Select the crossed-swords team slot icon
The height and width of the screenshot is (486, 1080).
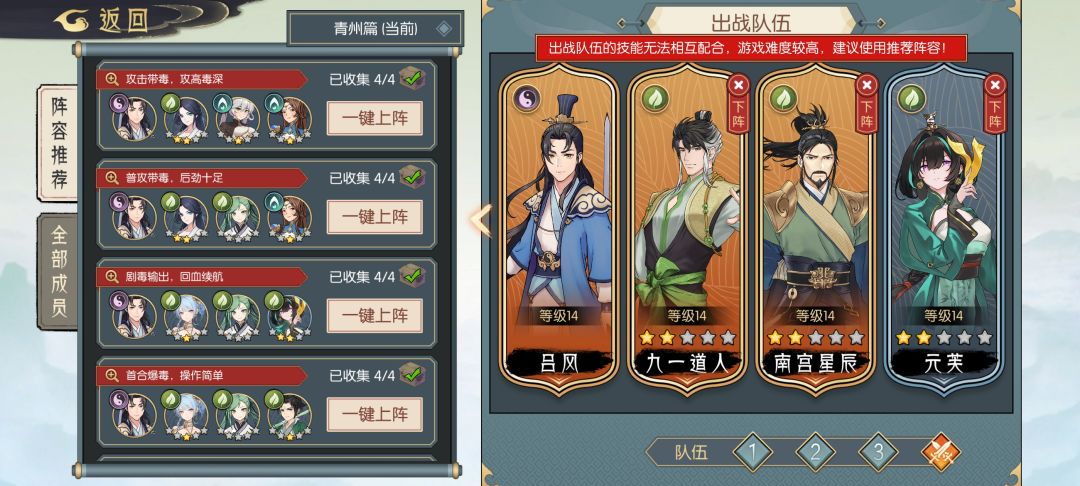941,452
